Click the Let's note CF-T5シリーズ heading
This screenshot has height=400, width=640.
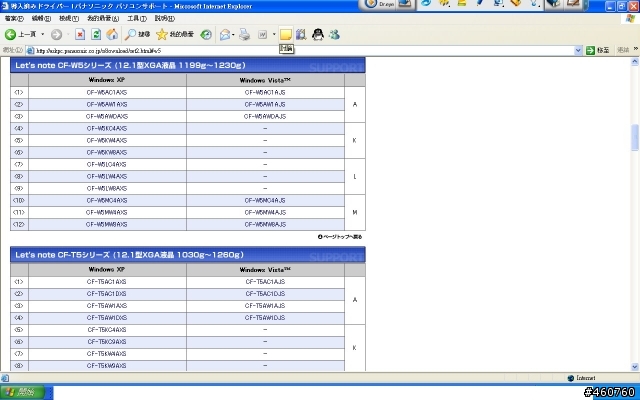click(130, 255)
